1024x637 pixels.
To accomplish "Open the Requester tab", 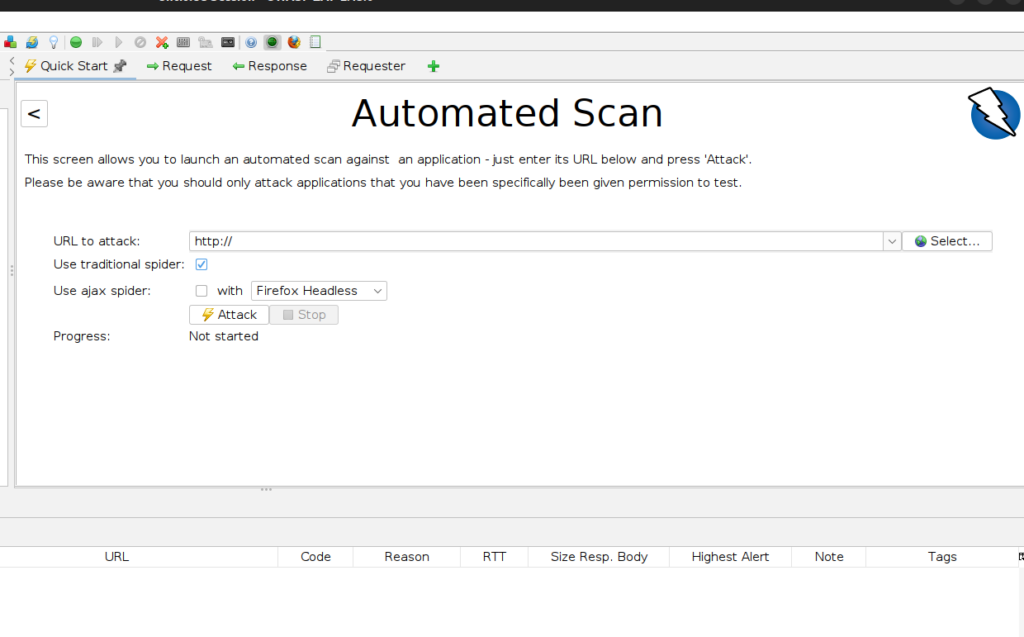I will tap(366, 66).
